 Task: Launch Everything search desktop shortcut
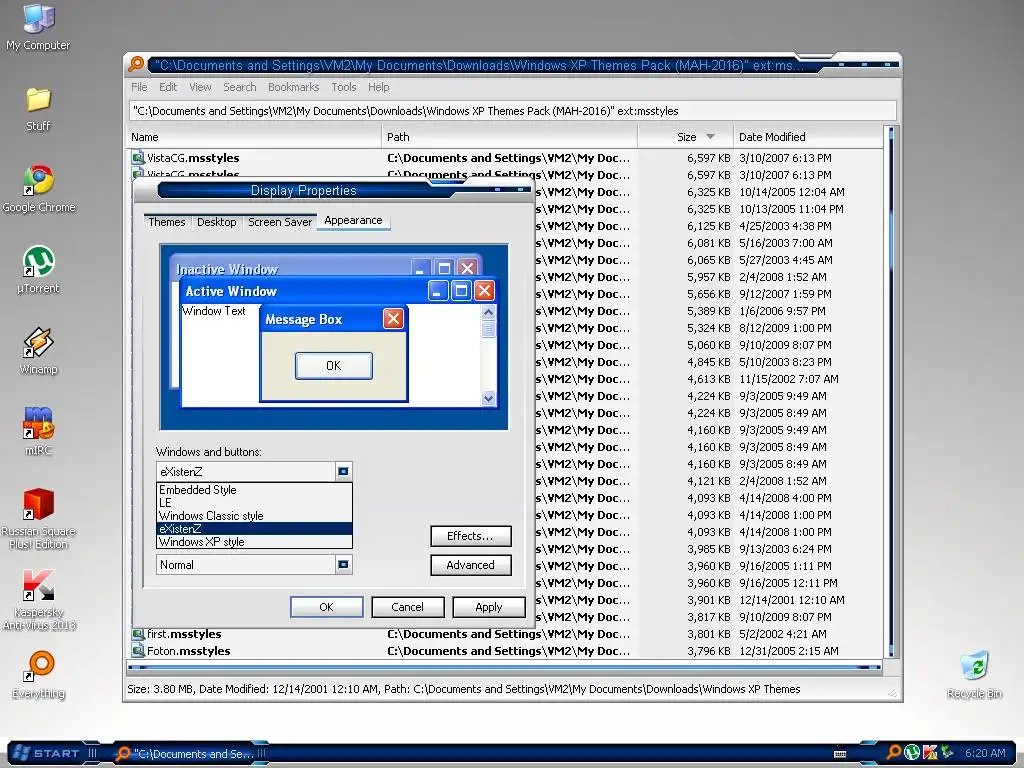[x=39, y=675]
